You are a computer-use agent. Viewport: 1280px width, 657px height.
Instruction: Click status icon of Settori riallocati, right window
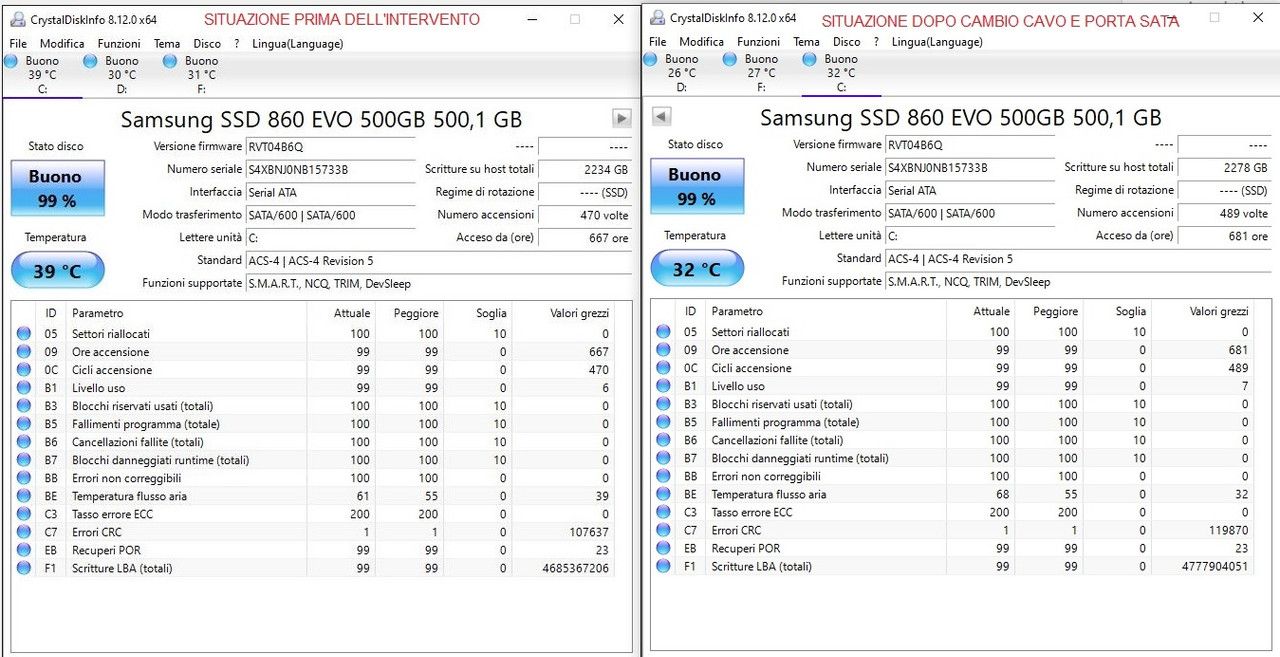[x=663, y=332]
